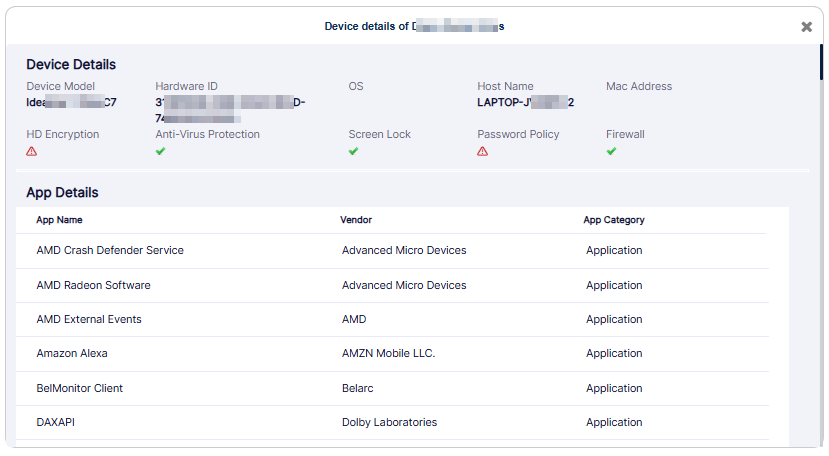Click the HD Encryption warning icon
Image resolution: width=829 pixels, height=456 pixels.
[32, 151]
